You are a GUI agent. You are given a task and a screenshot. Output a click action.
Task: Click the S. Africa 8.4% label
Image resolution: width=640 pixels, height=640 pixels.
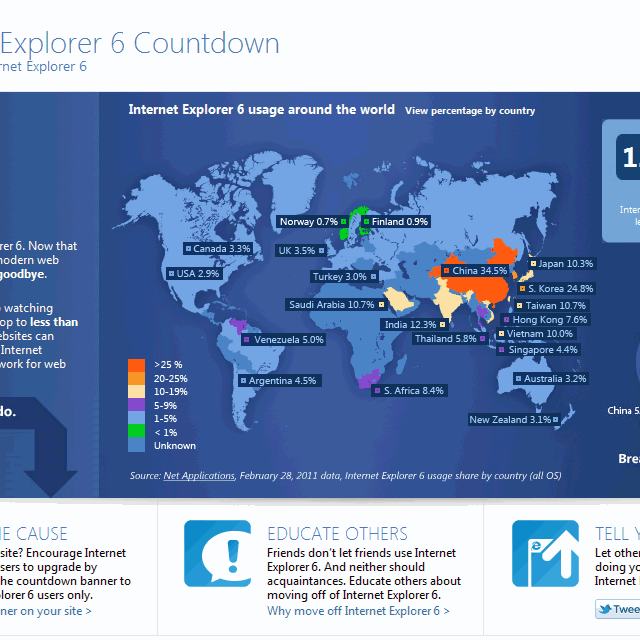coord(409,391)
